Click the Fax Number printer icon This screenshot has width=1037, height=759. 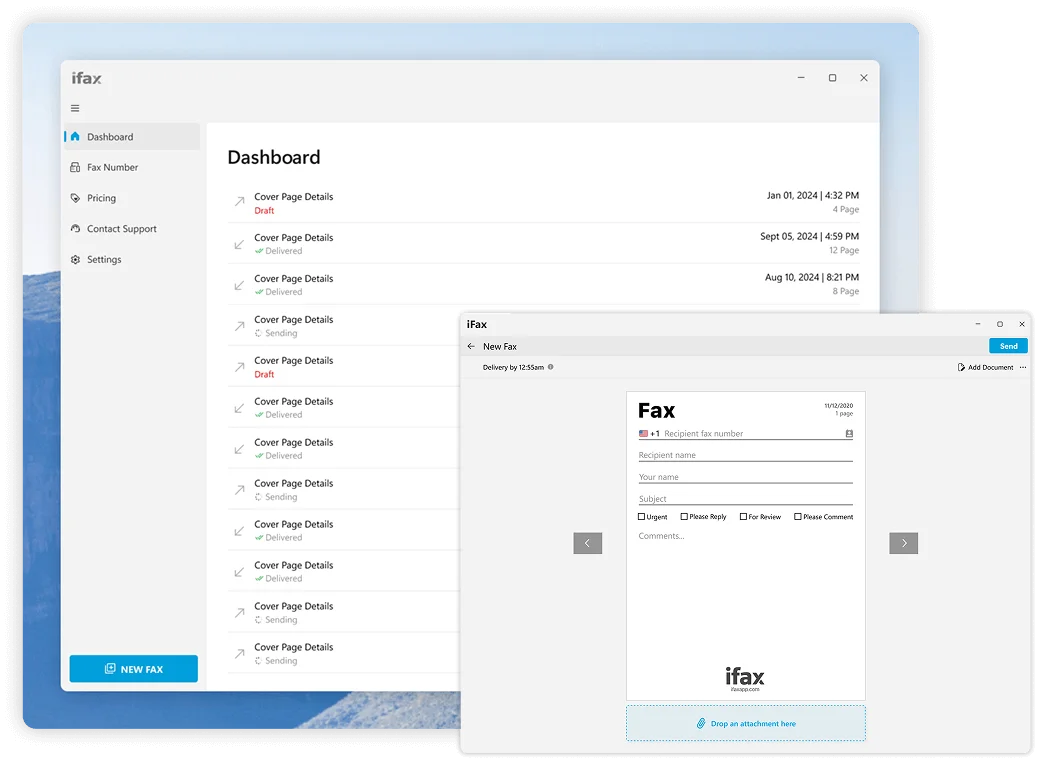[75, 167]
